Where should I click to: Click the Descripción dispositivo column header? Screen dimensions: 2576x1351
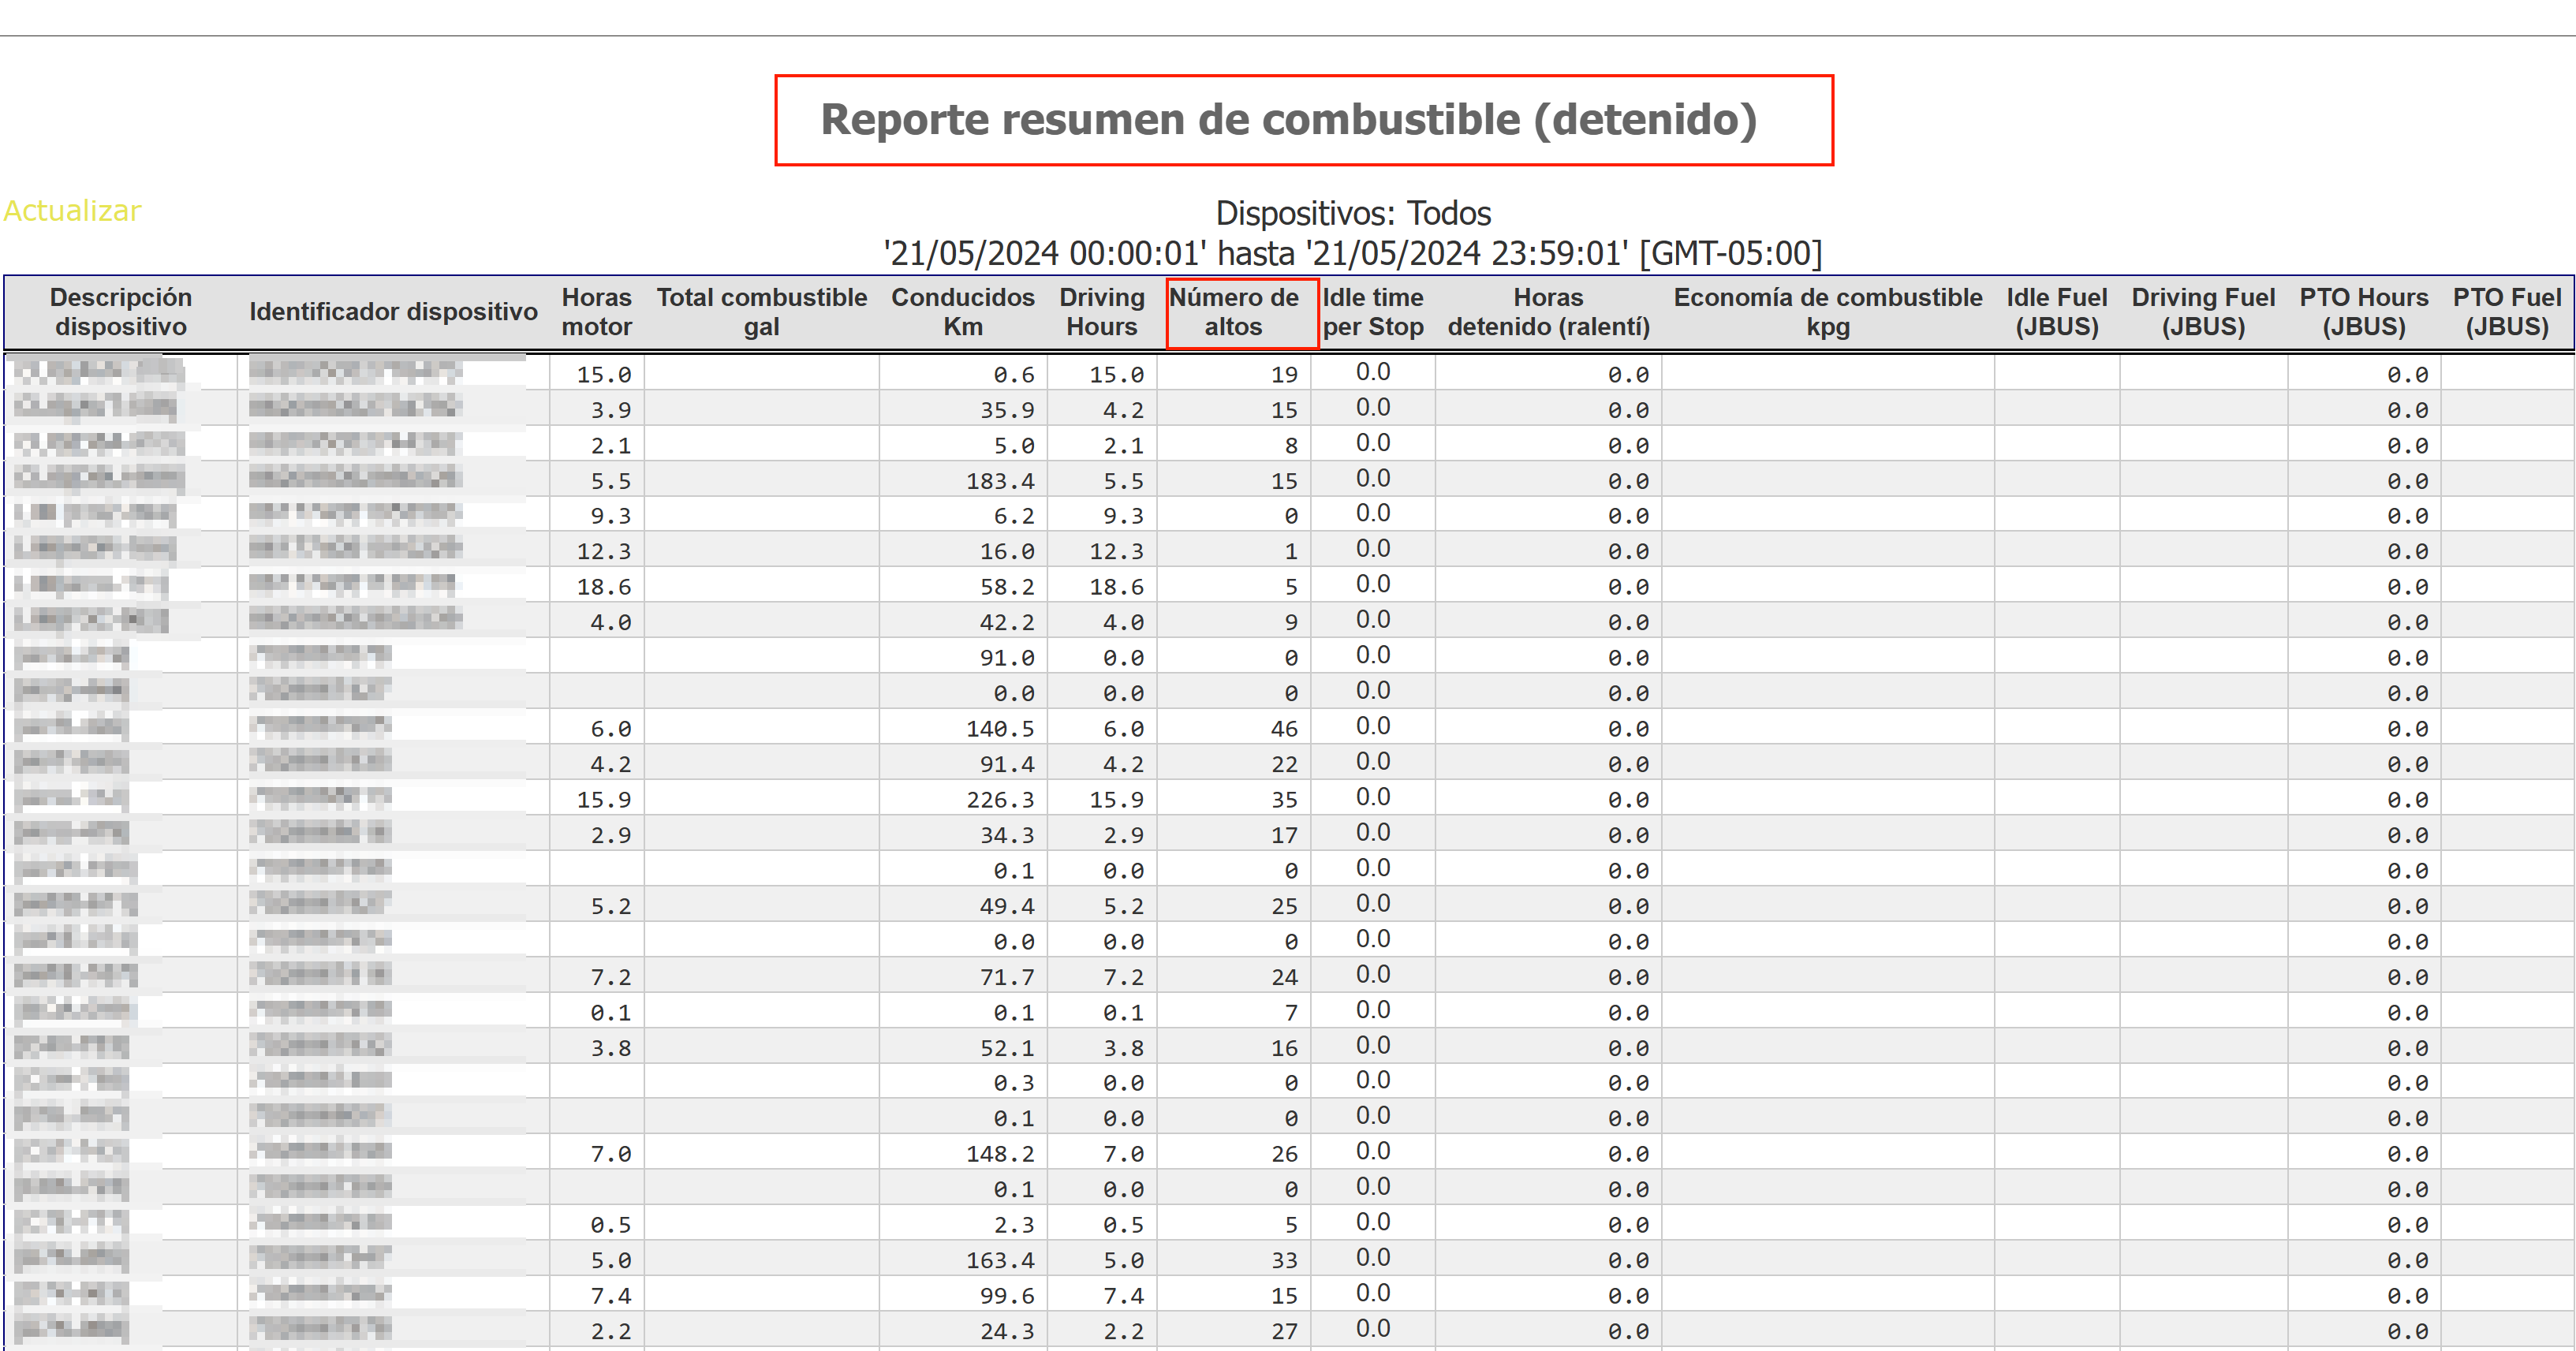[121, 312]
